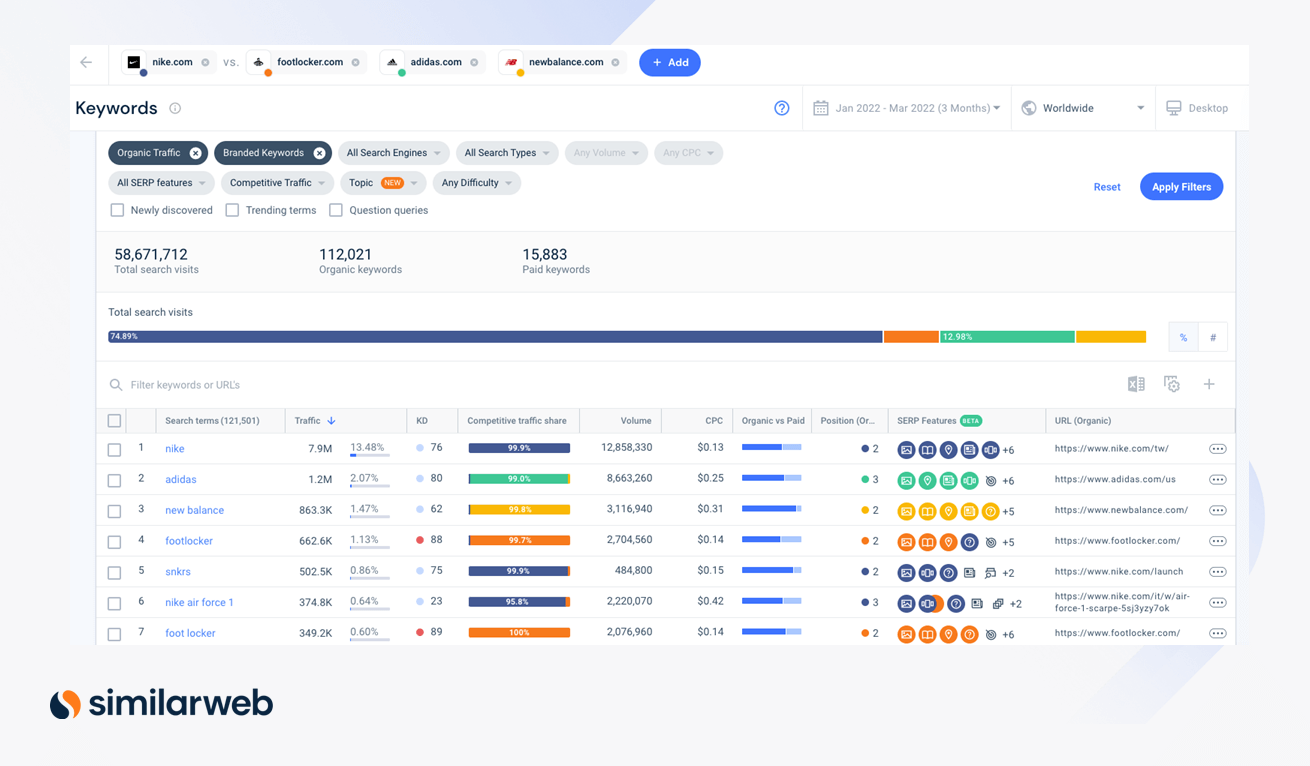Viewport: 1310px width, 766px height.
Task: Click the plus icon above table
Action: [1209, 384]
